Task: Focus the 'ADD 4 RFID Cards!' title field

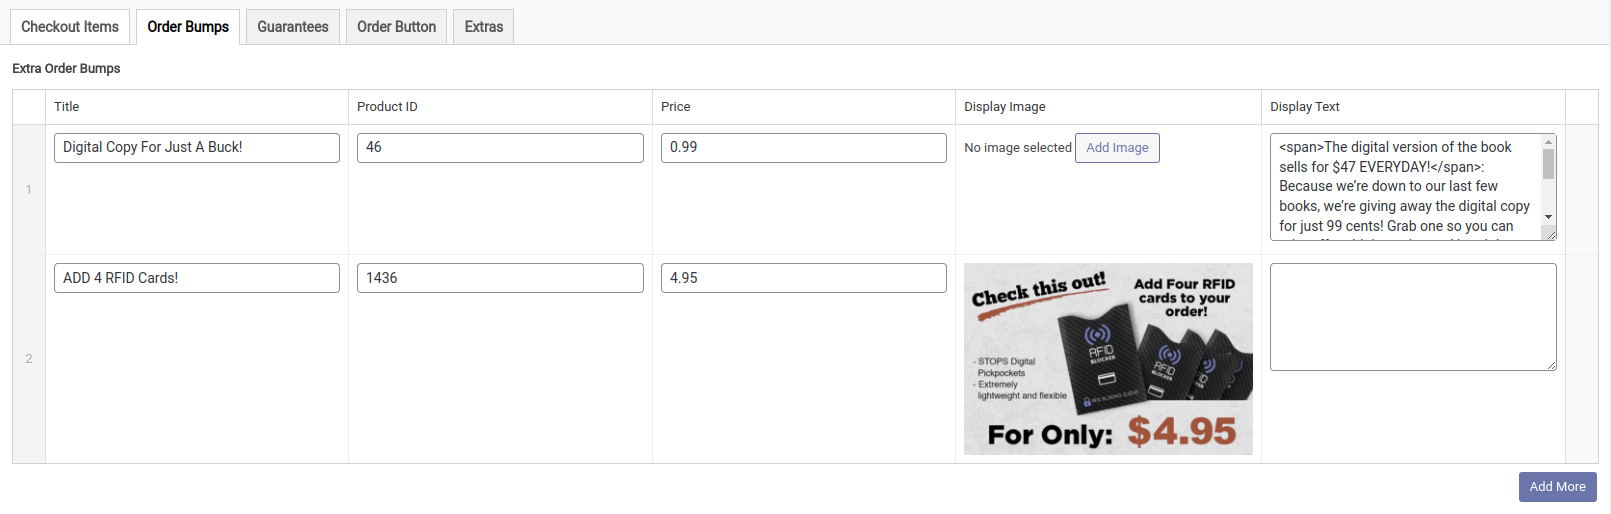Action: (196, 278)
